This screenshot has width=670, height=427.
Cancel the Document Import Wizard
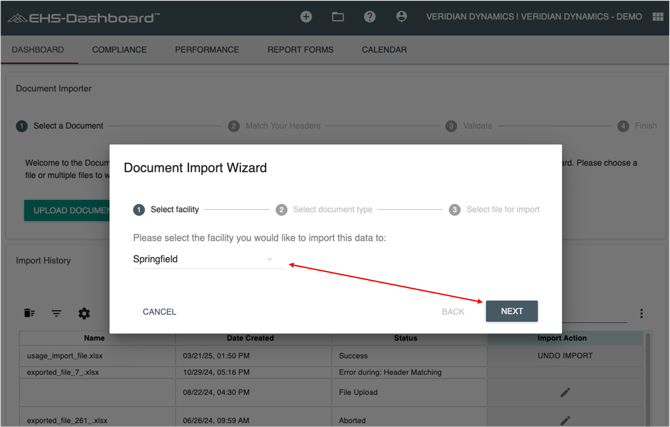point(159,312)
